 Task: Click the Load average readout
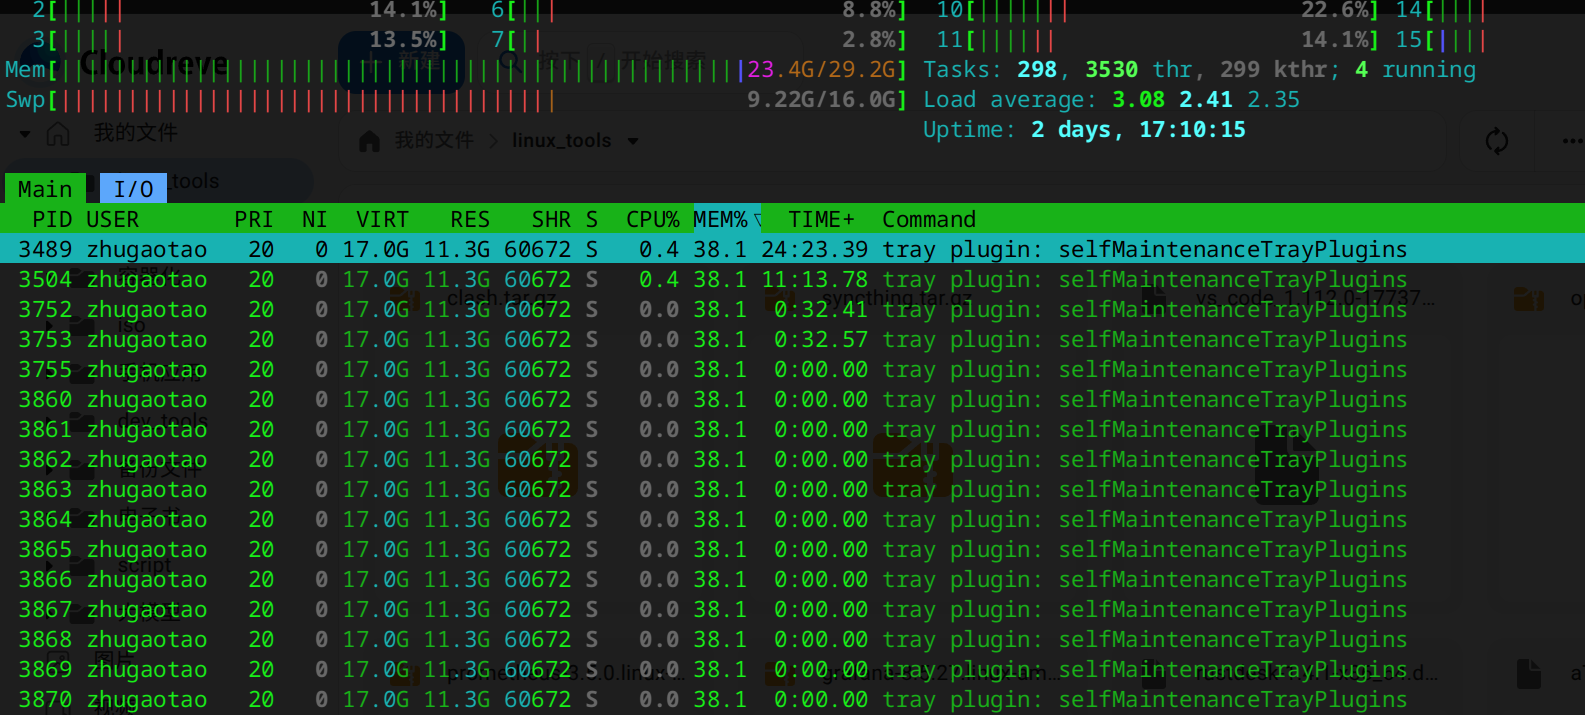pos(1111,100)
